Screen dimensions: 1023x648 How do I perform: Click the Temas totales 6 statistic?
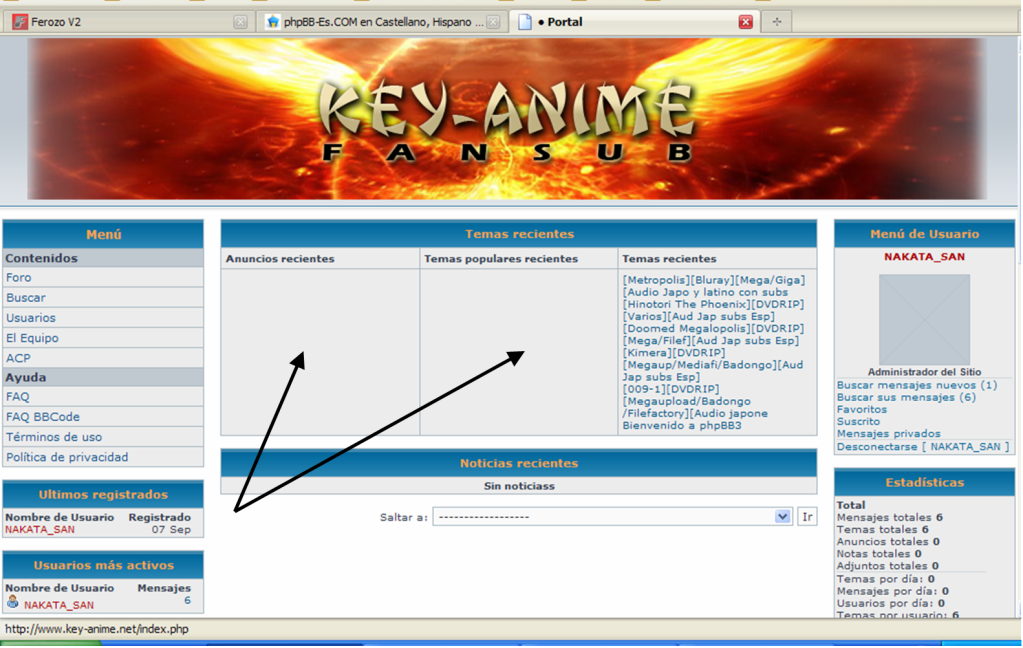(x=883, y=530)
